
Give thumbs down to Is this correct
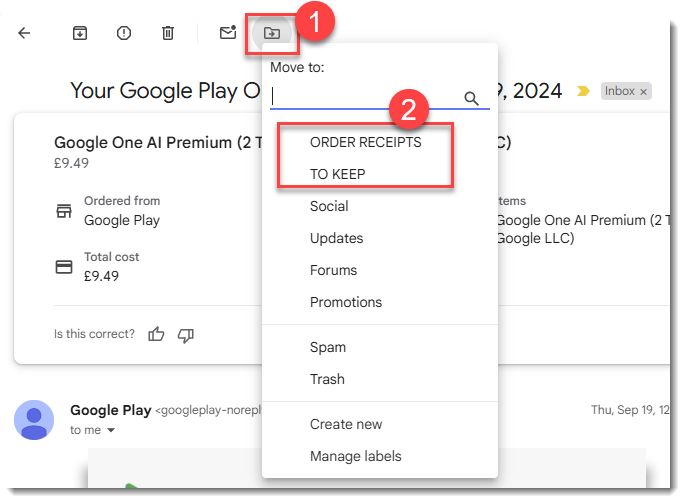186,335
